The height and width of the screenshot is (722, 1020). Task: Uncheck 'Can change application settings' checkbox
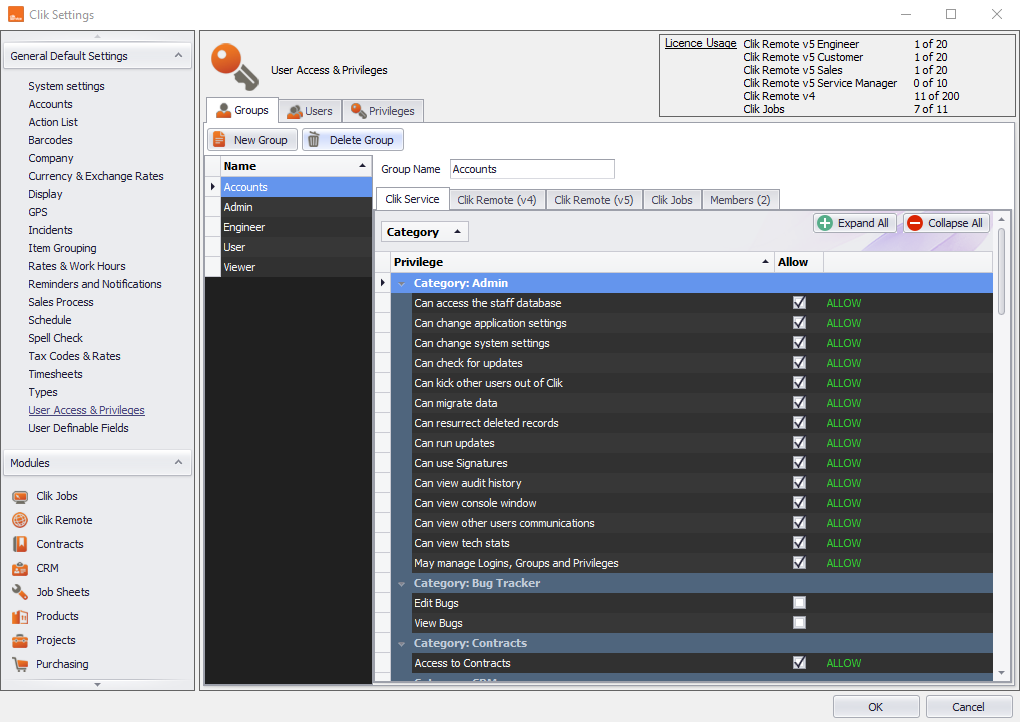coord(799,323)
